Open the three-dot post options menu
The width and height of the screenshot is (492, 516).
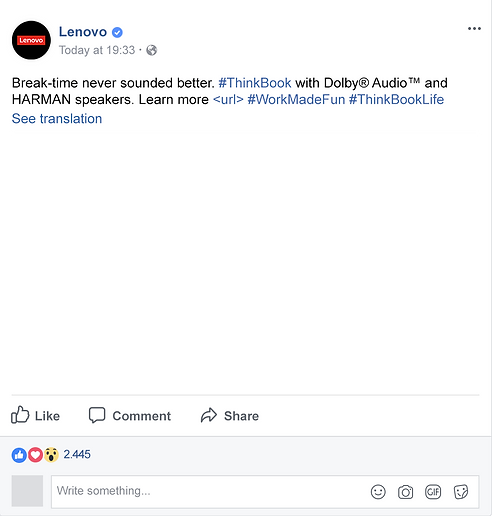(x=474, y=29)
